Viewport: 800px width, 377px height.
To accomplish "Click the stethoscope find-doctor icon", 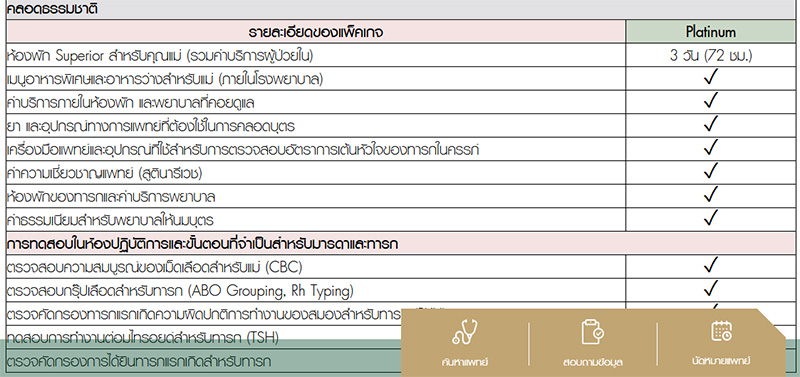I will pos(464,332).
